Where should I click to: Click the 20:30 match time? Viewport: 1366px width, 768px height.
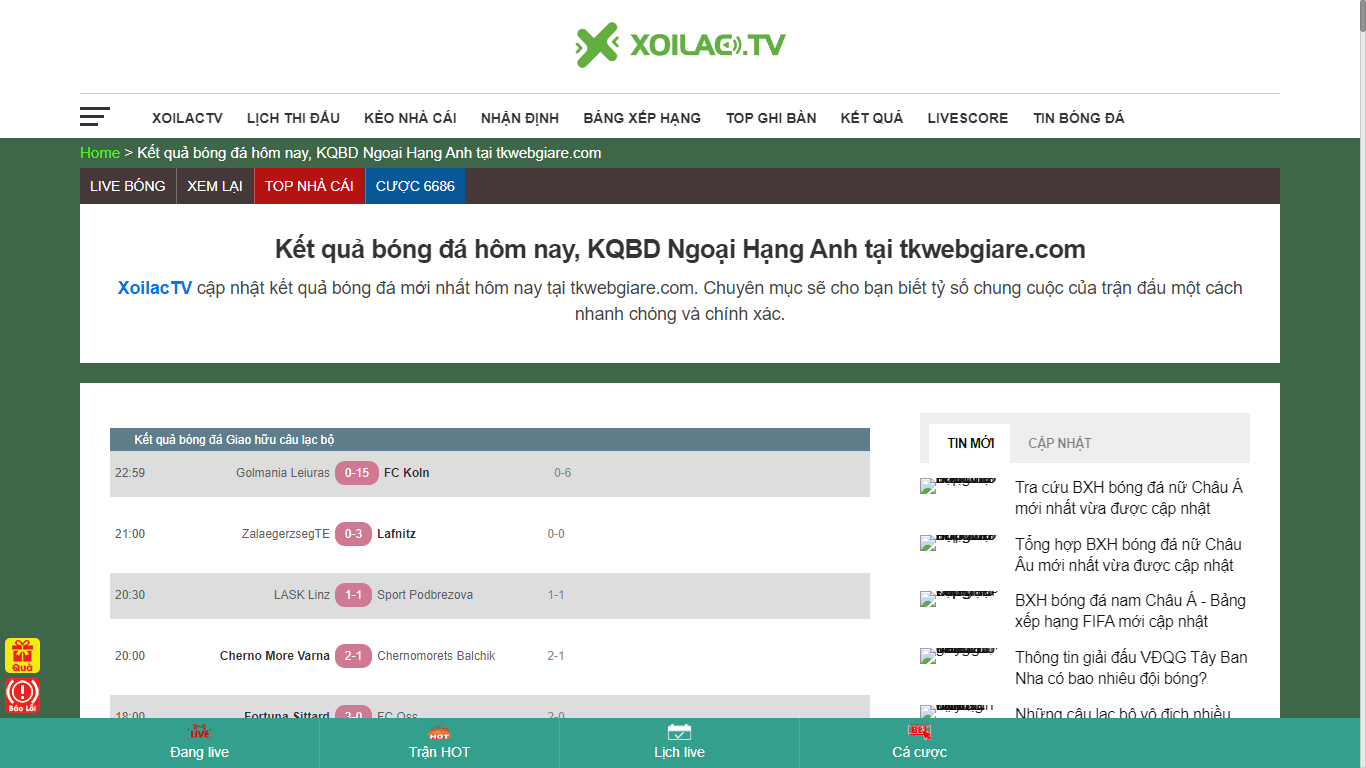130,595
